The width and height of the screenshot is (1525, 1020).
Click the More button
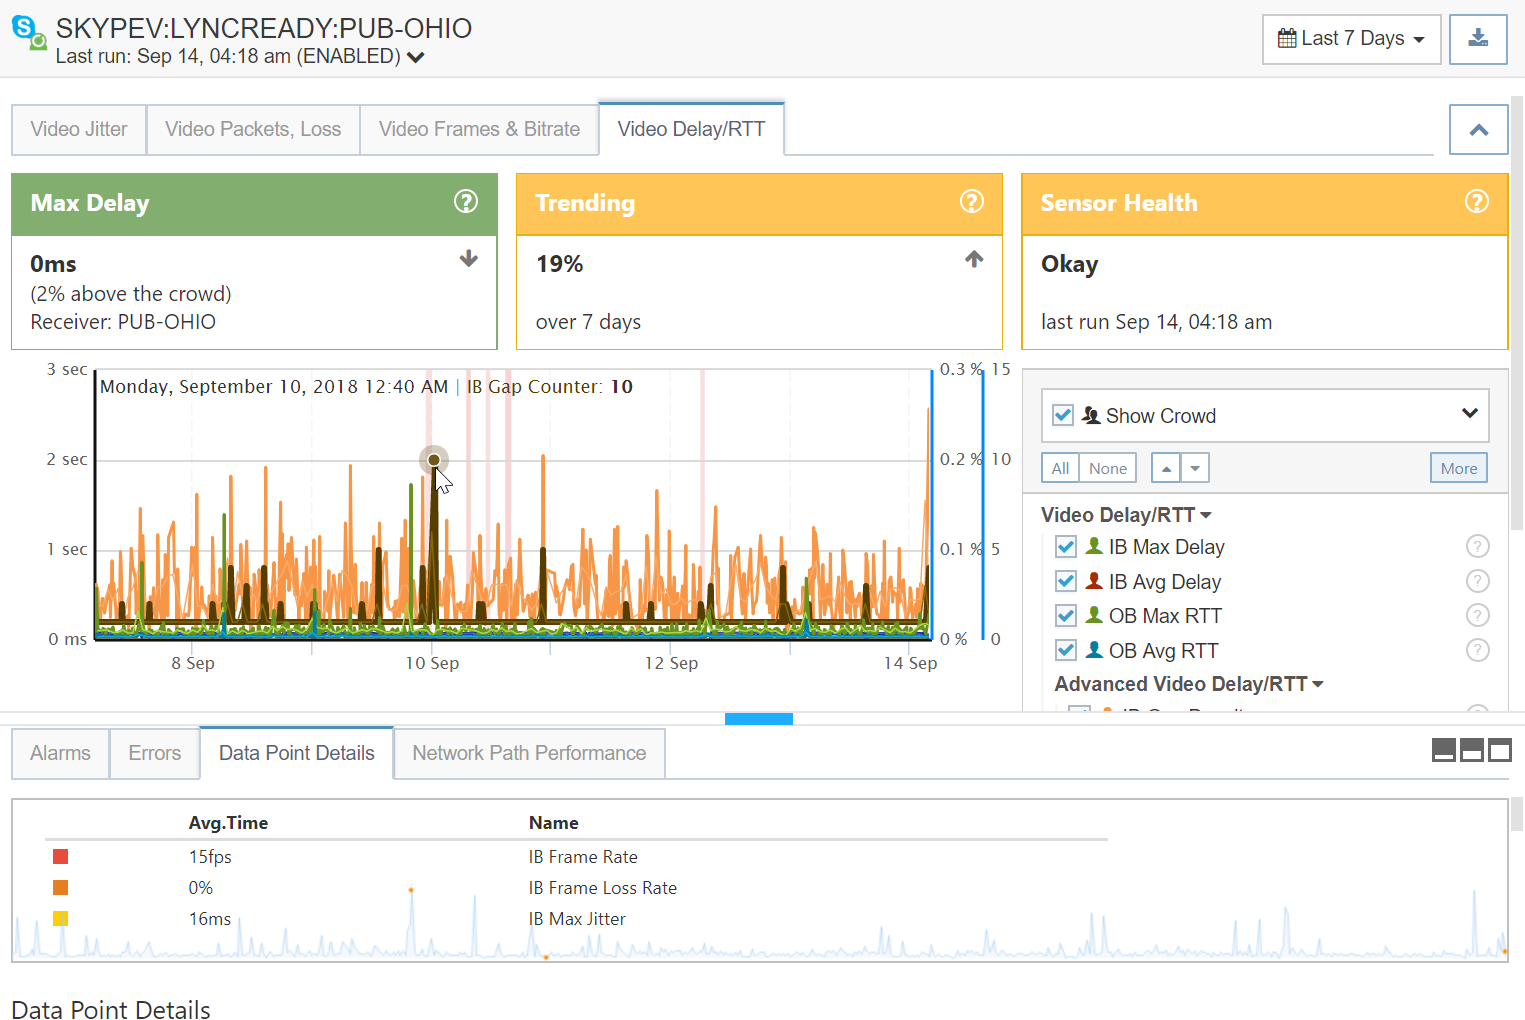pyautogui.click(x=1459, y=468)
